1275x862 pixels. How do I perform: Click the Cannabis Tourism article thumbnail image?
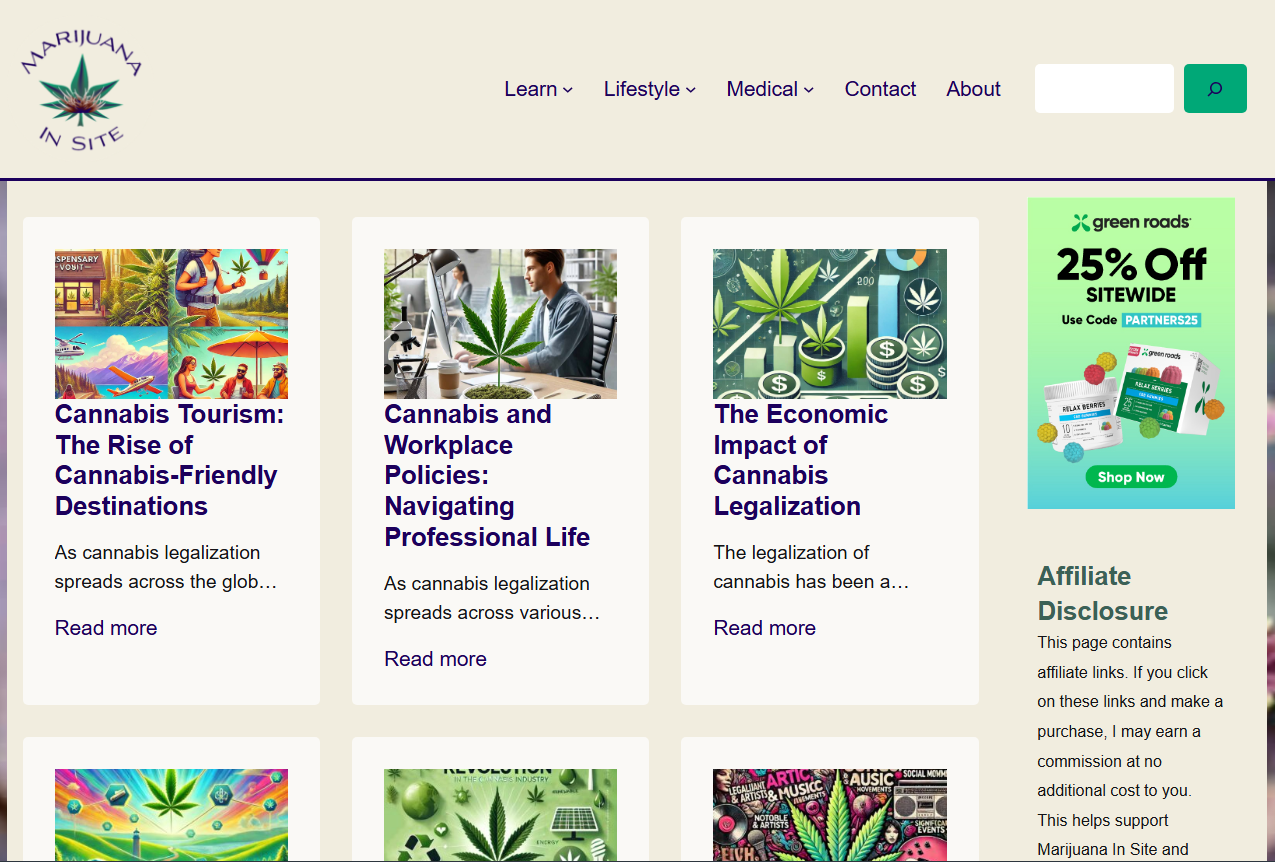pyautogui.click(x=171, y=323)
